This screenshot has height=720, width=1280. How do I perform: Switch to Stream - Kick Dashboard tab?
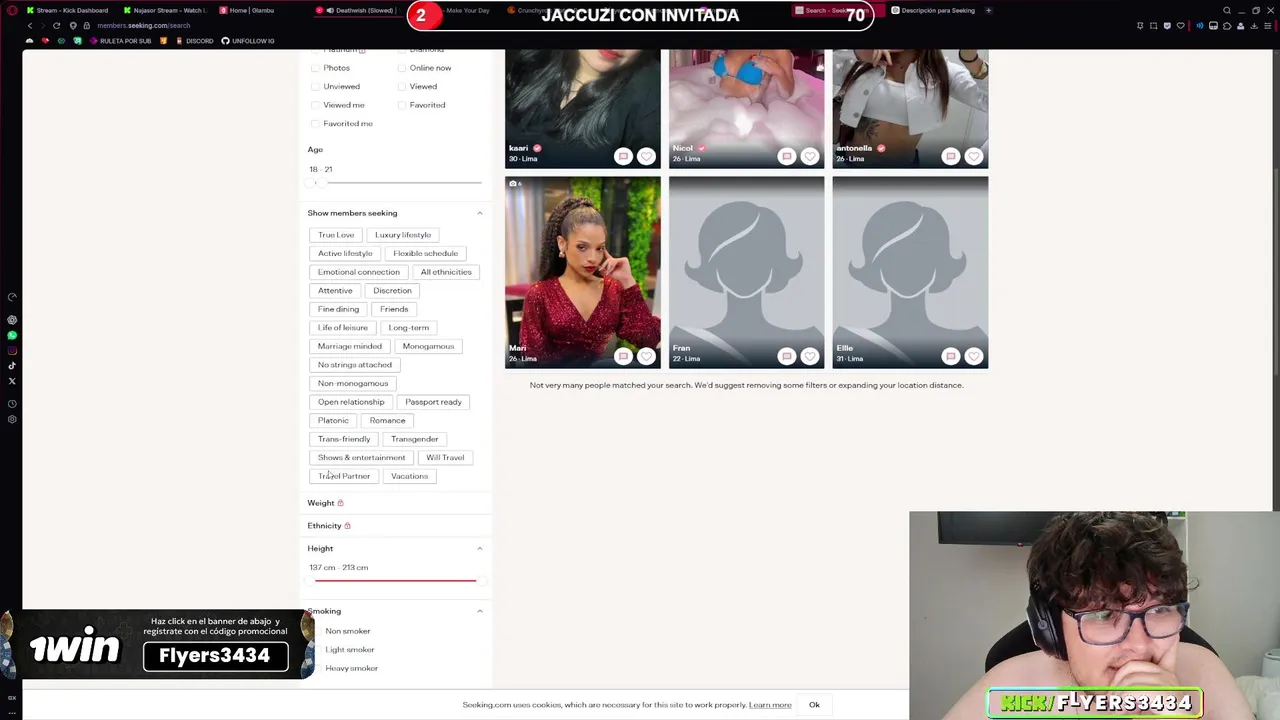pos(66,10)
